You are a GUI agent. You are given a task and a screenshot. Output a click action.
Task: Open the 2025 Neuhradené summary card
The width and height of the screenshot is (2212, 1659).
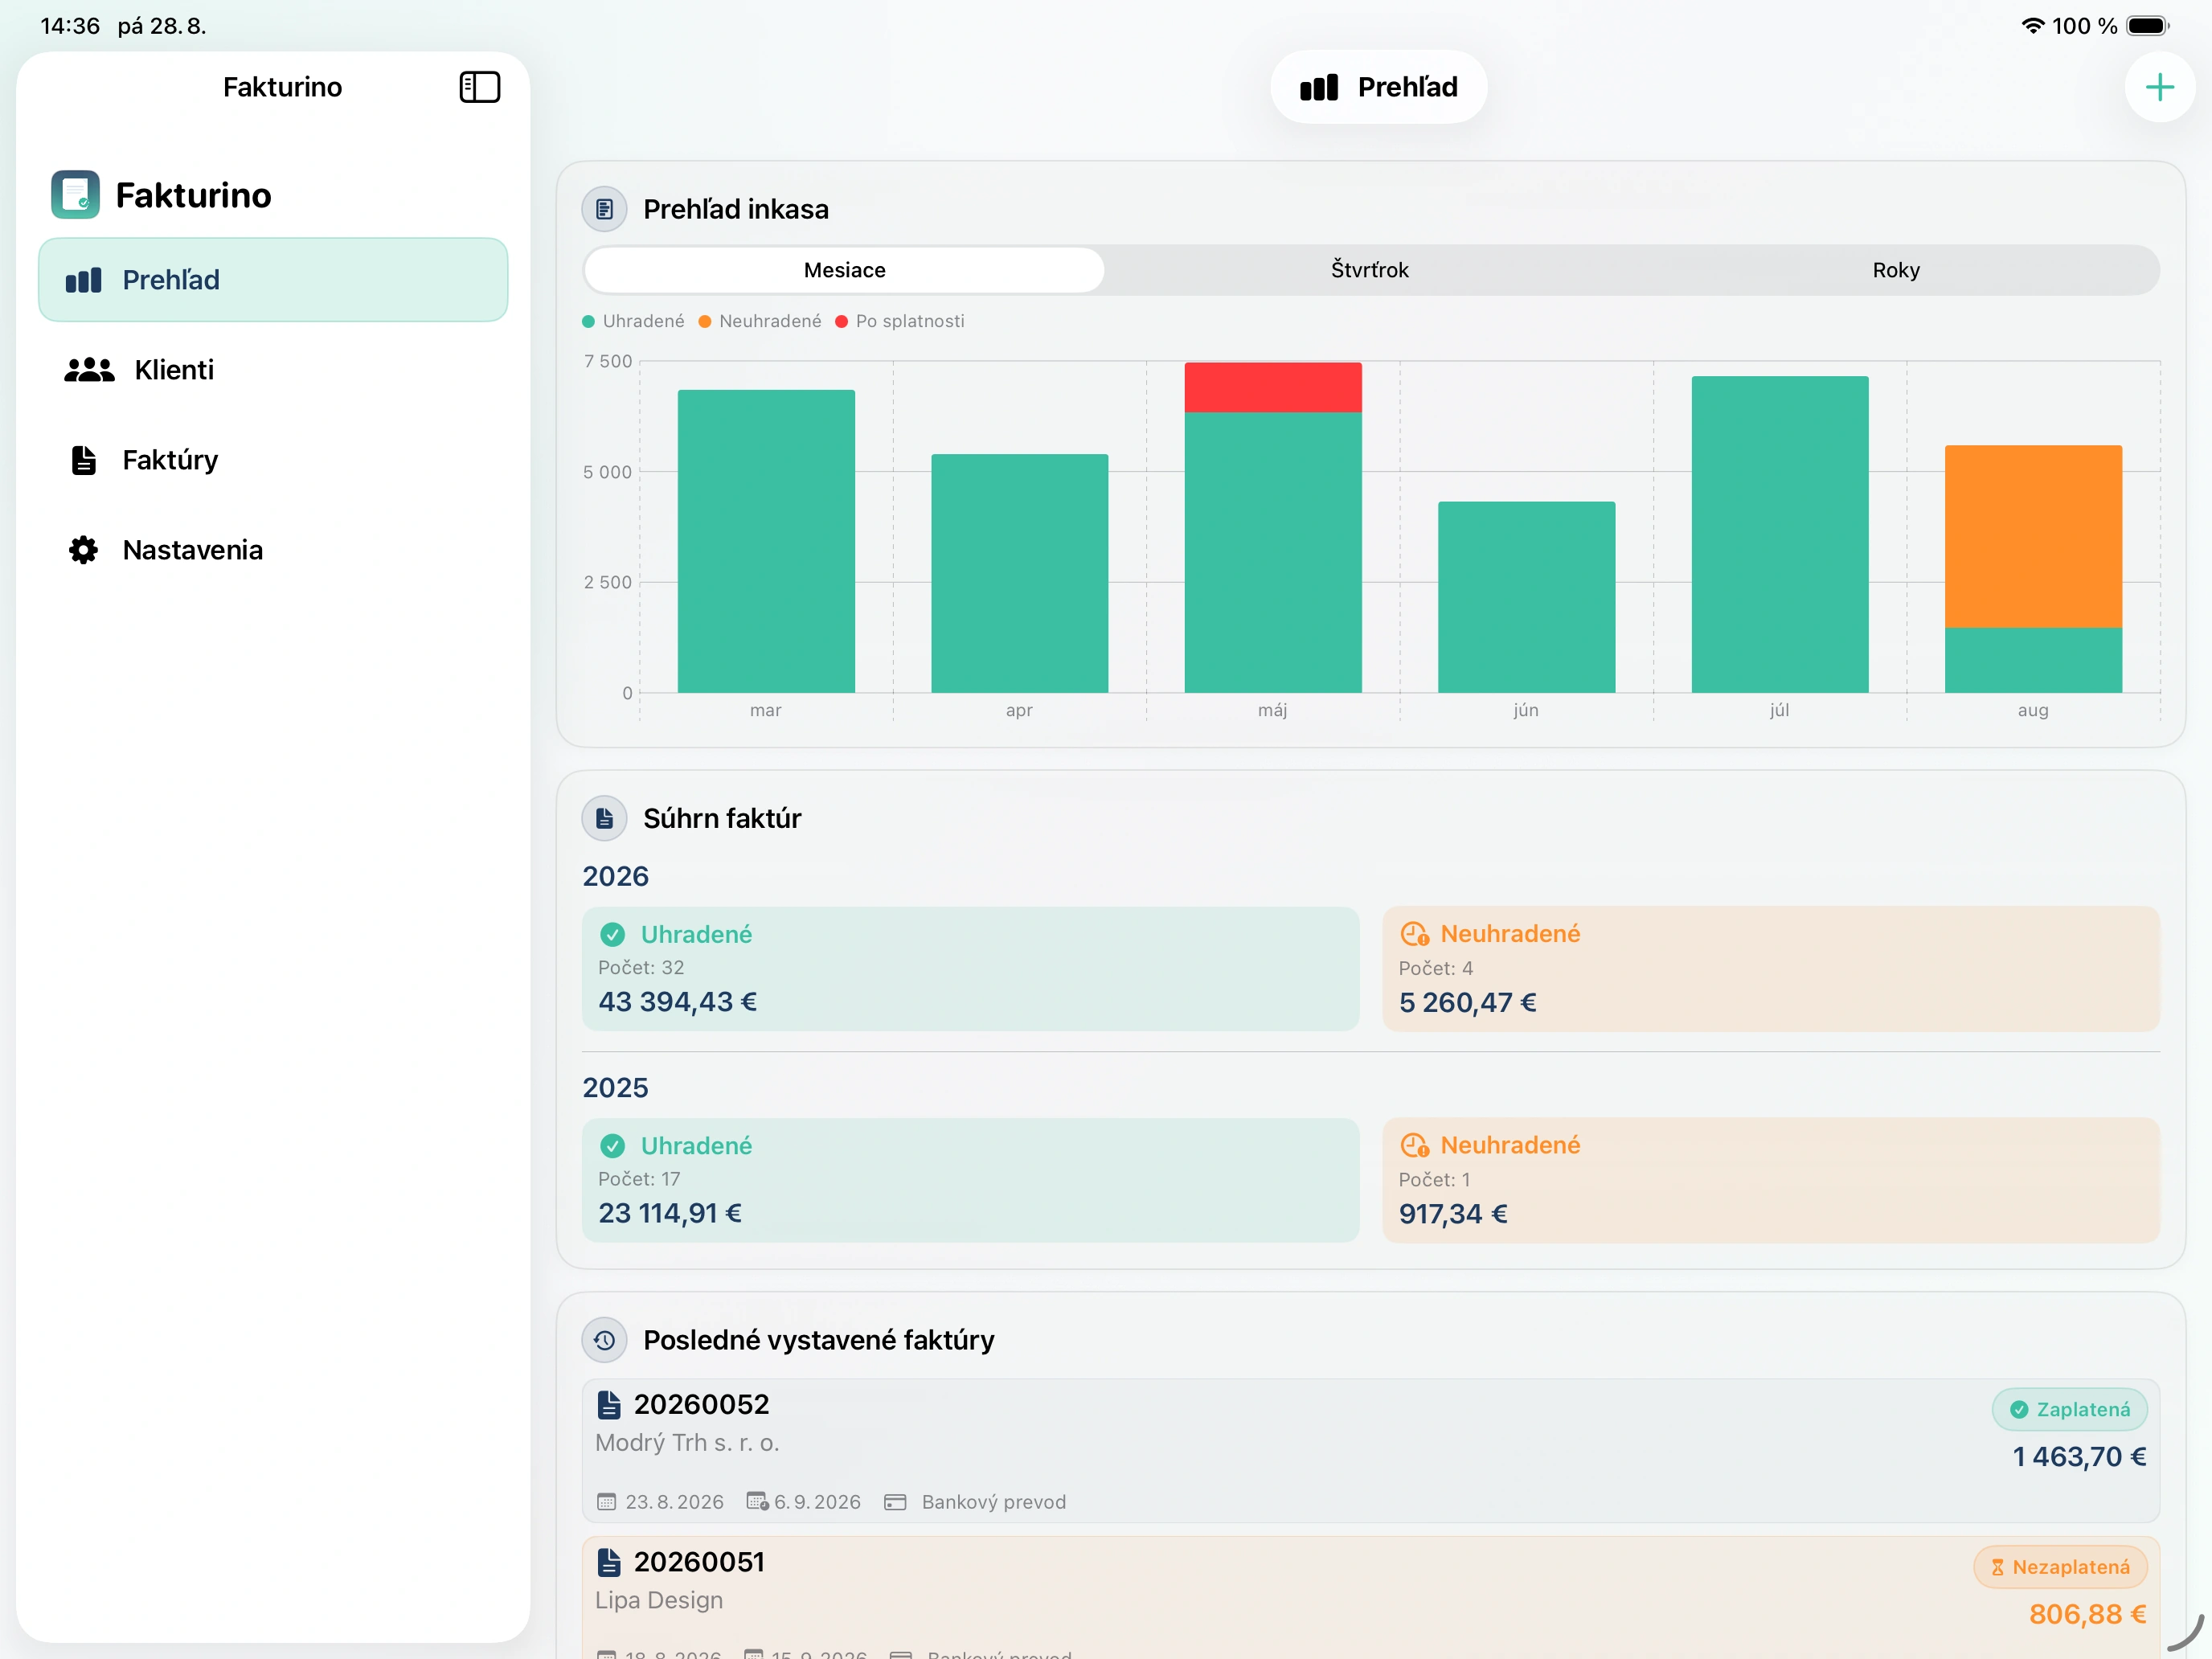[x=1770, y=1180]
